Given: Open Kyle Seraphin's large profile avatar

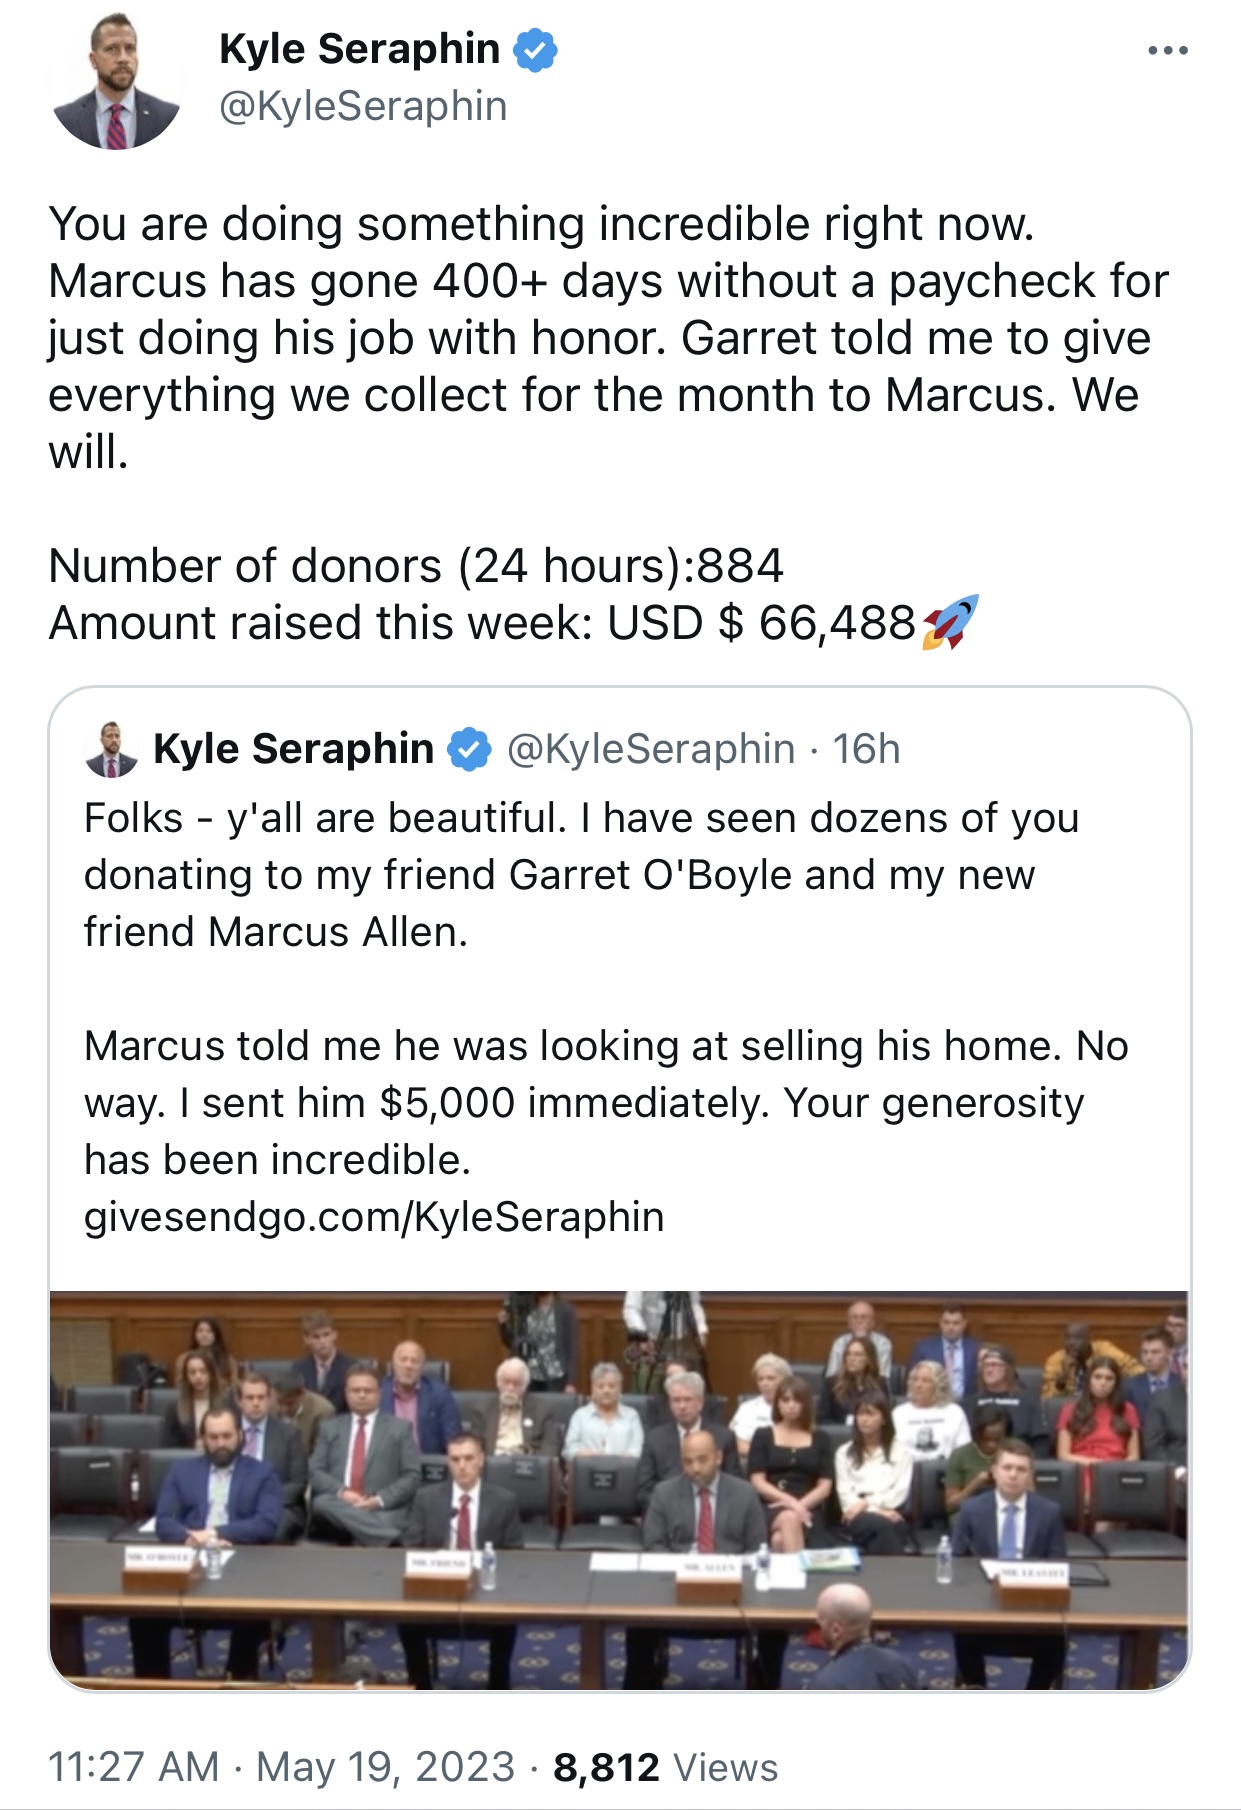Looking at the screenshot, I should (116, 82).
